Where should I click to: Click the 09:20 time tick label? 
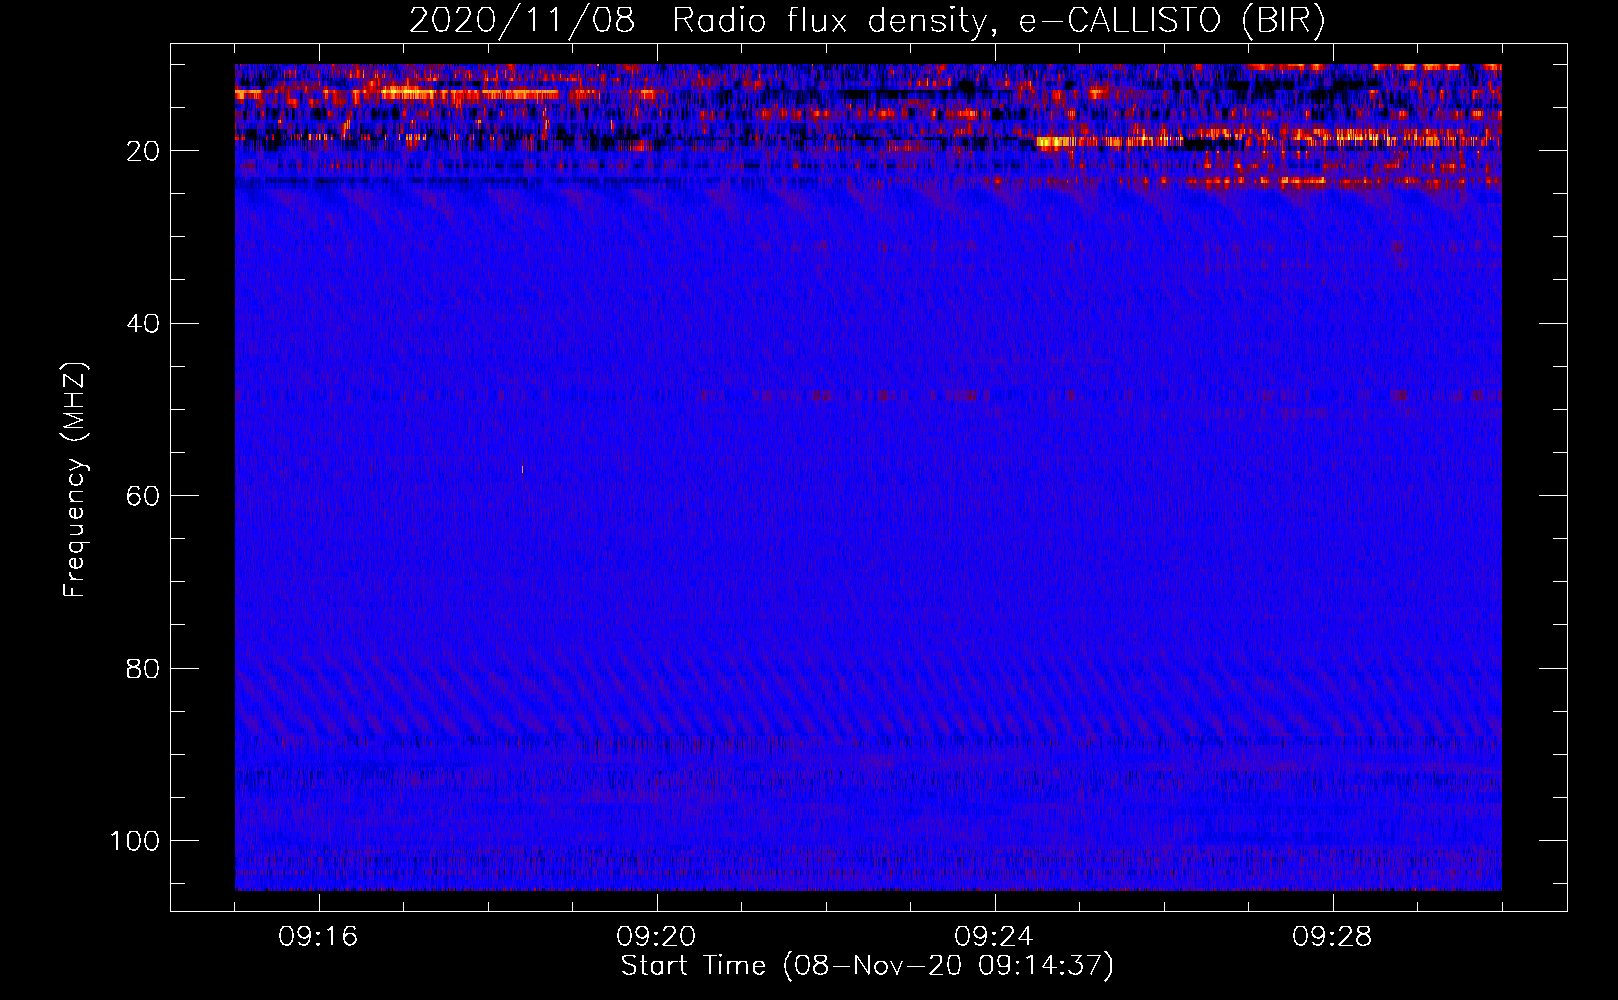tap(656, 937)
